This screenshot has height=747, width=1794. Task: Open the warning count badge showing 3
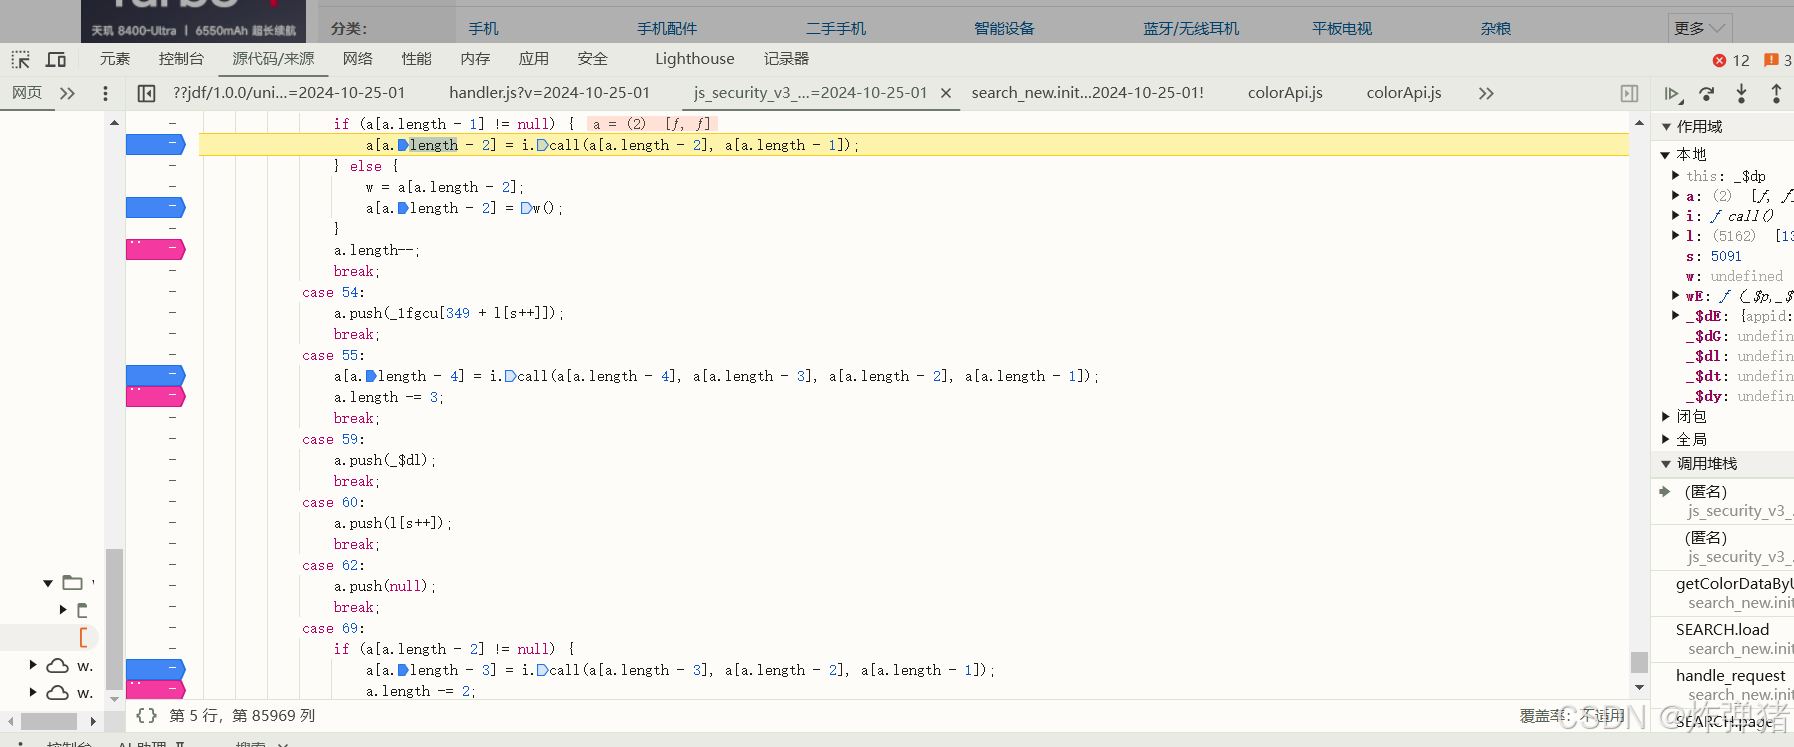[x=1777, y=60]
